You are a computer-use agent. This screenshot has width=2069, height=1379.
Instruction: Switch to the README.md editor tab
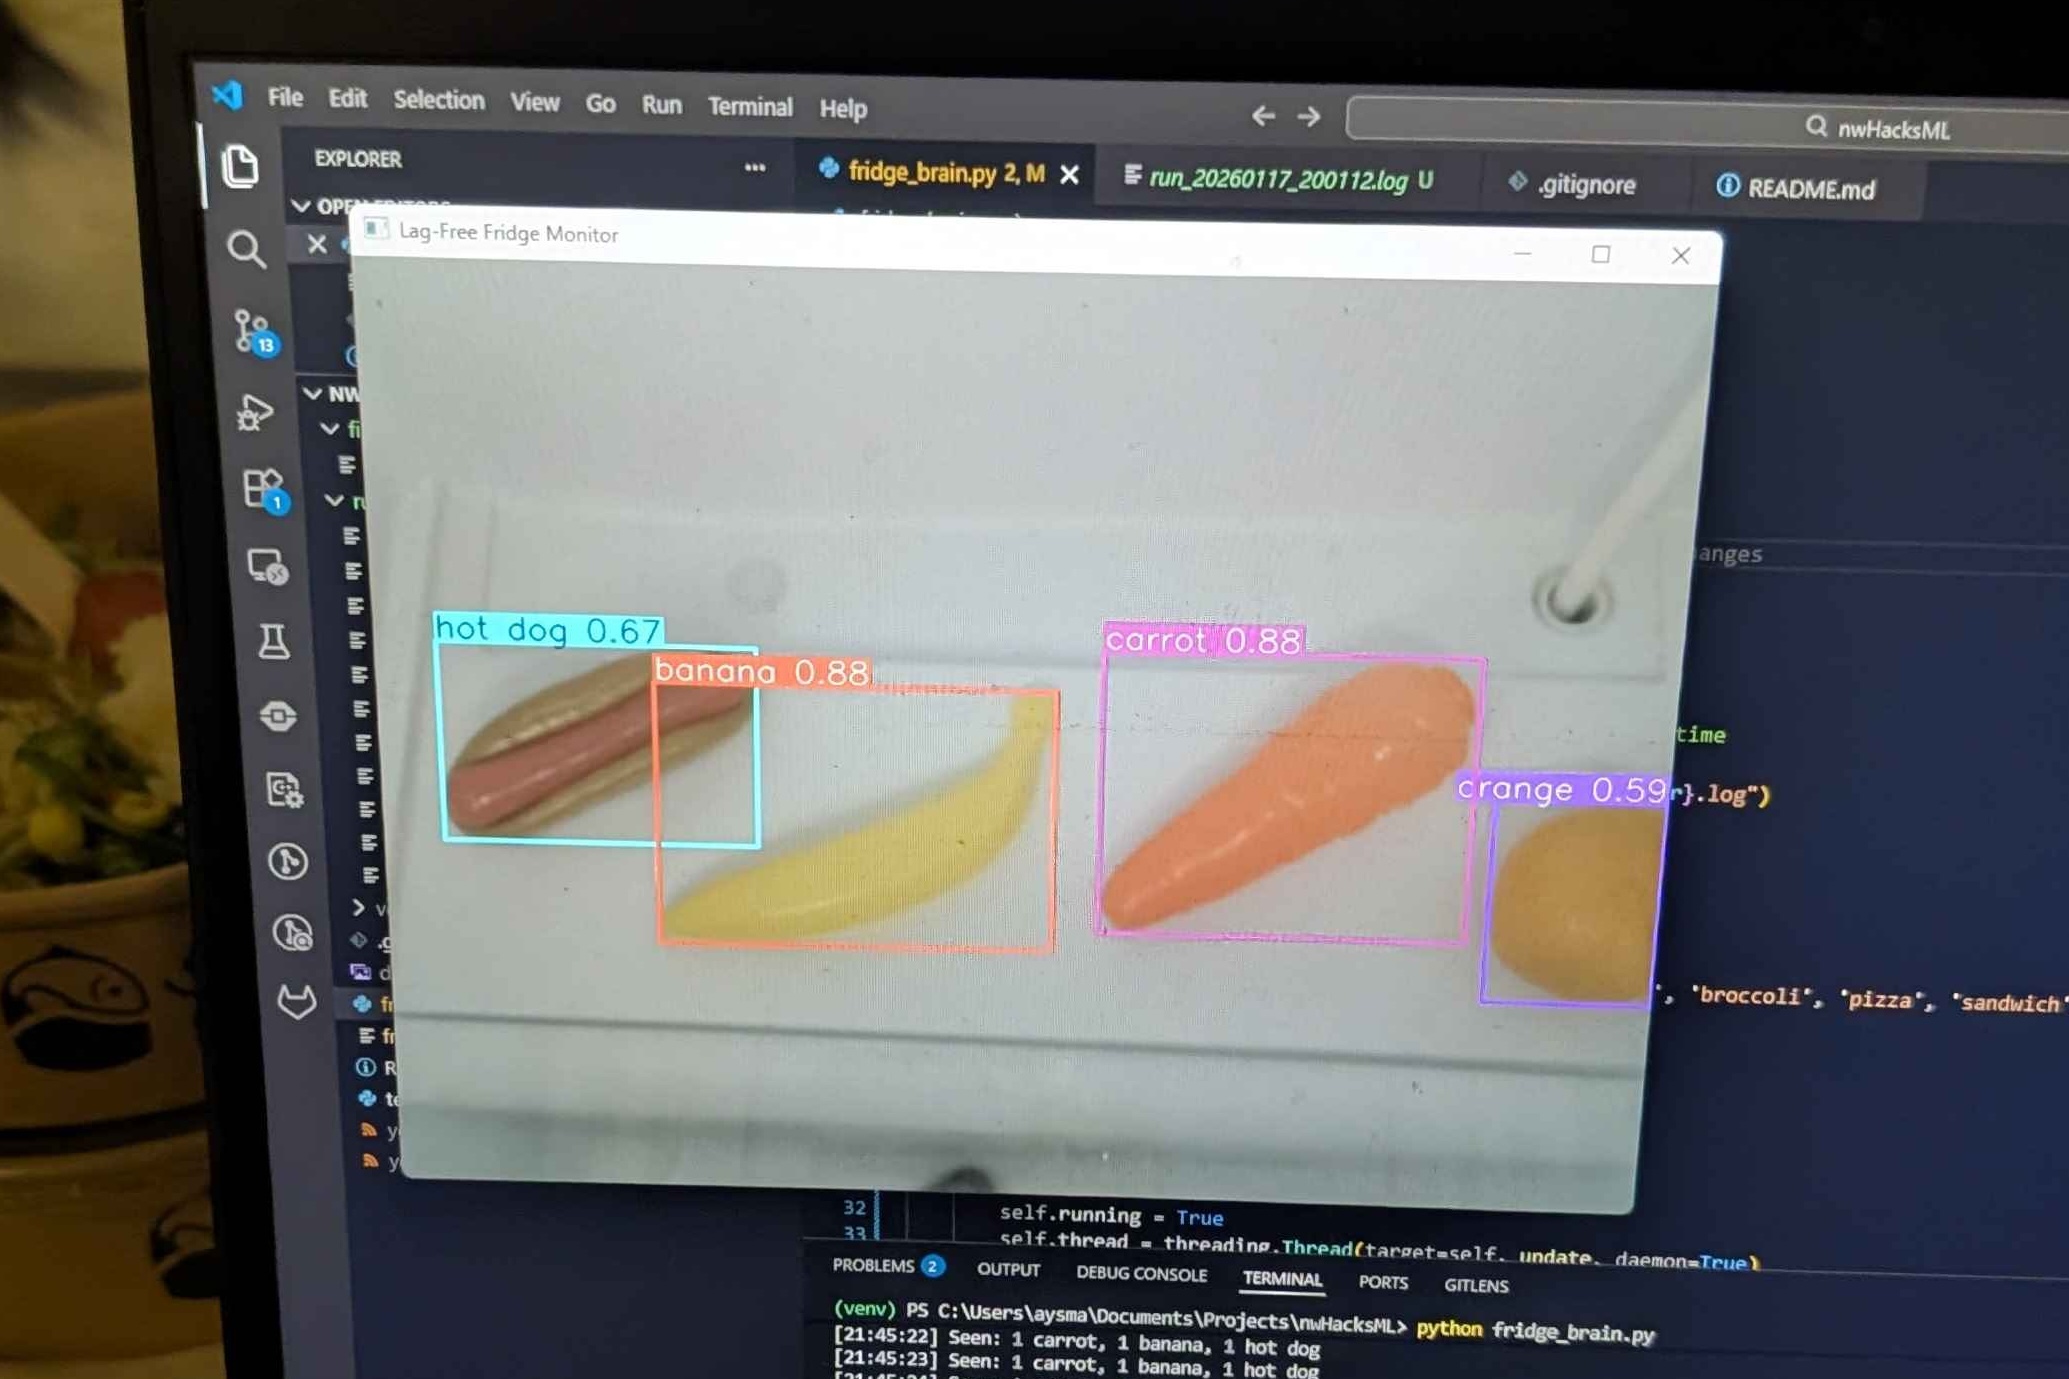pos(1810,189)
